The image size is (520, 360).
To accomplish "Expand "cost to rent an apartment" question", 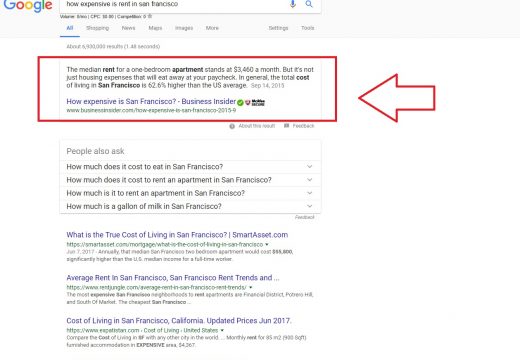I will [190, 180].
